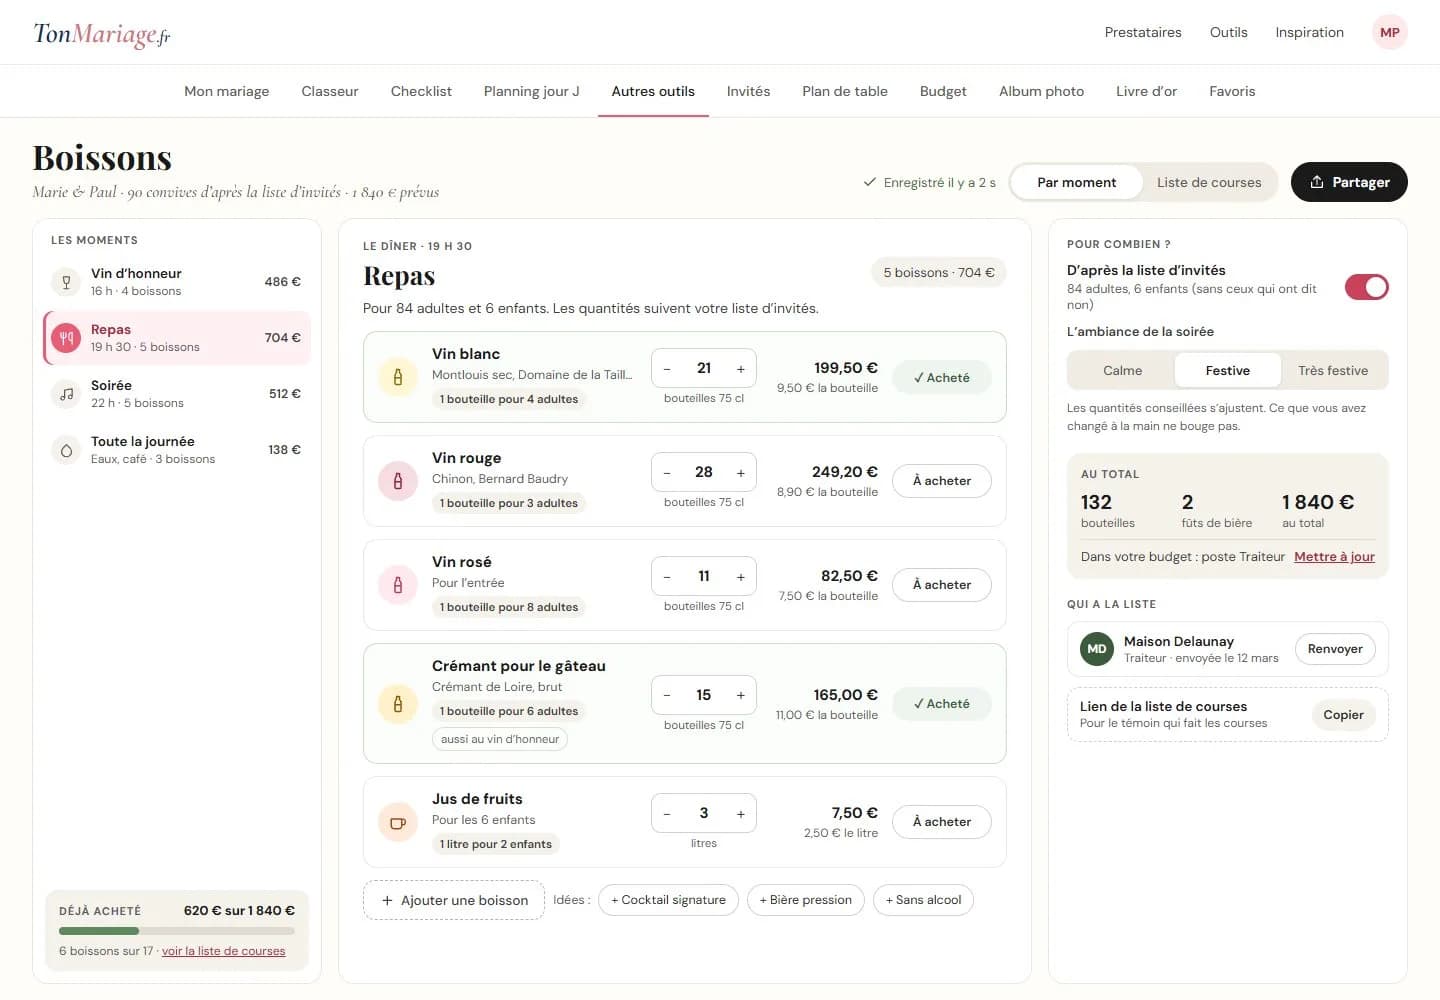Image resolution: width=1440 pixels, height=1000 pixels.
Task: Click the MP profile avatar
Action: [x=1389, y=32]
